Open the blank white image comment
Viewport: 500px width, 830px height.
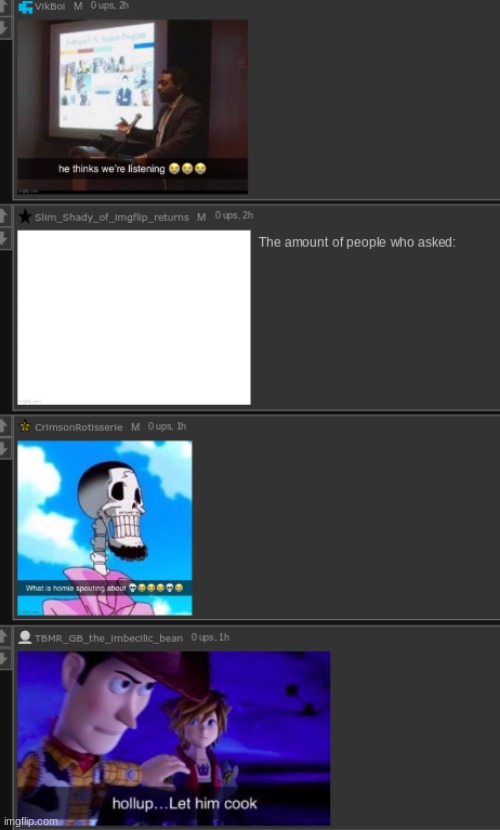tap(134, 318)
